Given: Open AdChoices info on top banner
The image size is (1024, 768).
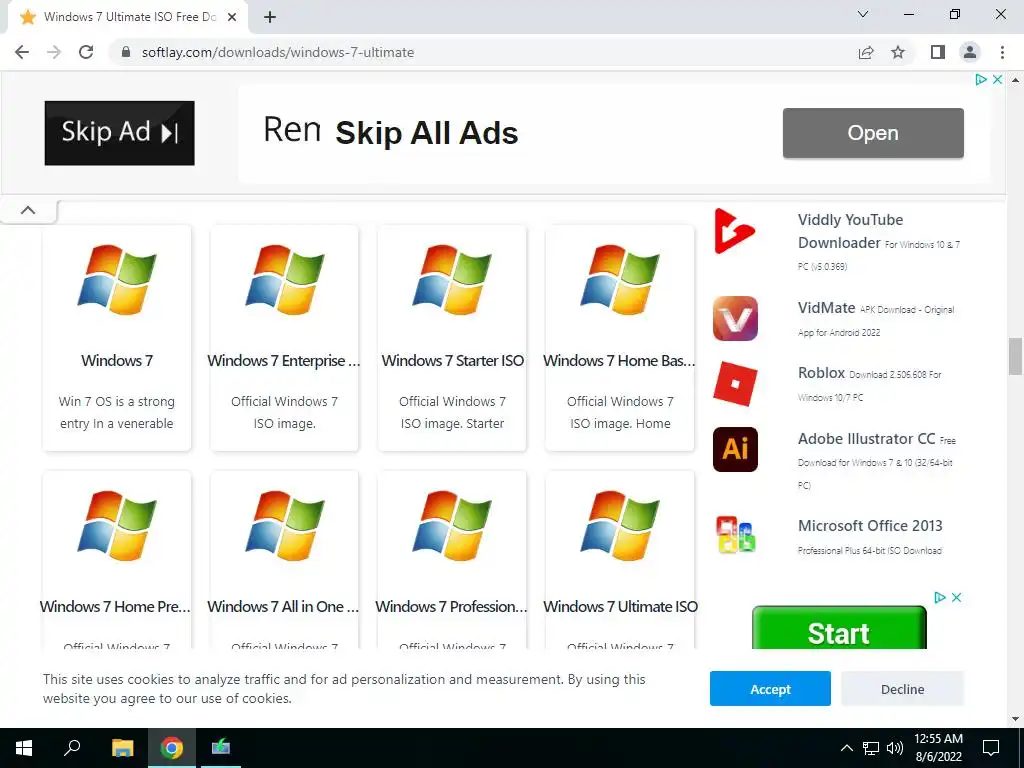Looking at the screenshot, I should pyautogui.click(x=981, y=79).
